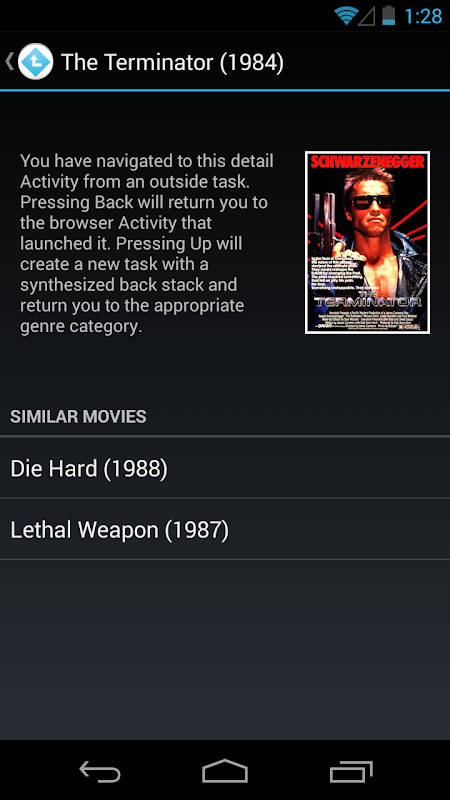The height and width of the screenshot is (800, 450).
Task: Tap the Up caret beside the app icon
Action: (9, 61)
